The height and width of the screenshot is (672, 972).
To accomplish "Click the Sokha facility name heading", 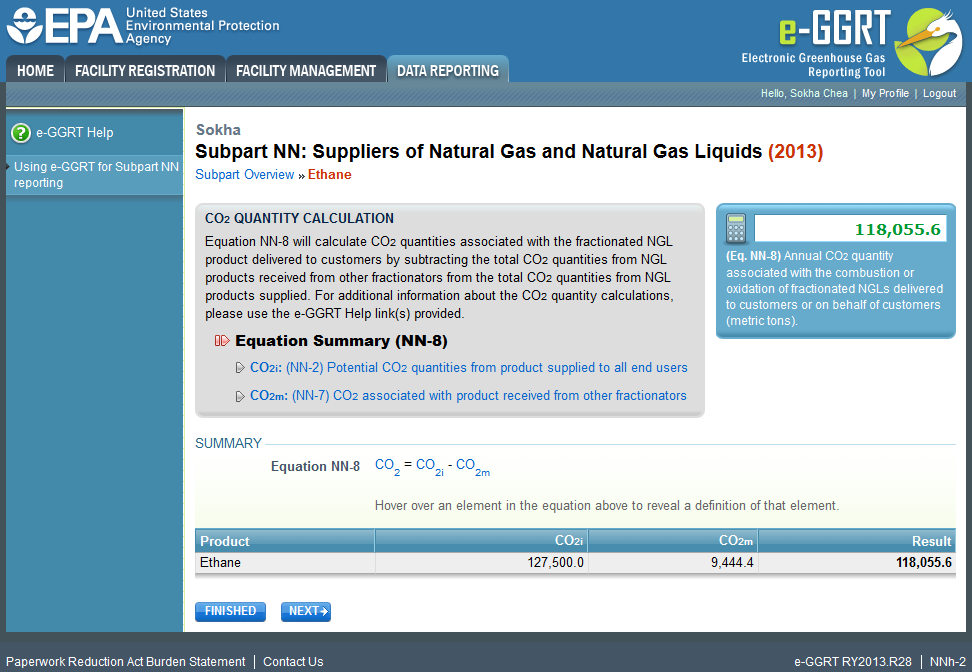I will point(218,130).
